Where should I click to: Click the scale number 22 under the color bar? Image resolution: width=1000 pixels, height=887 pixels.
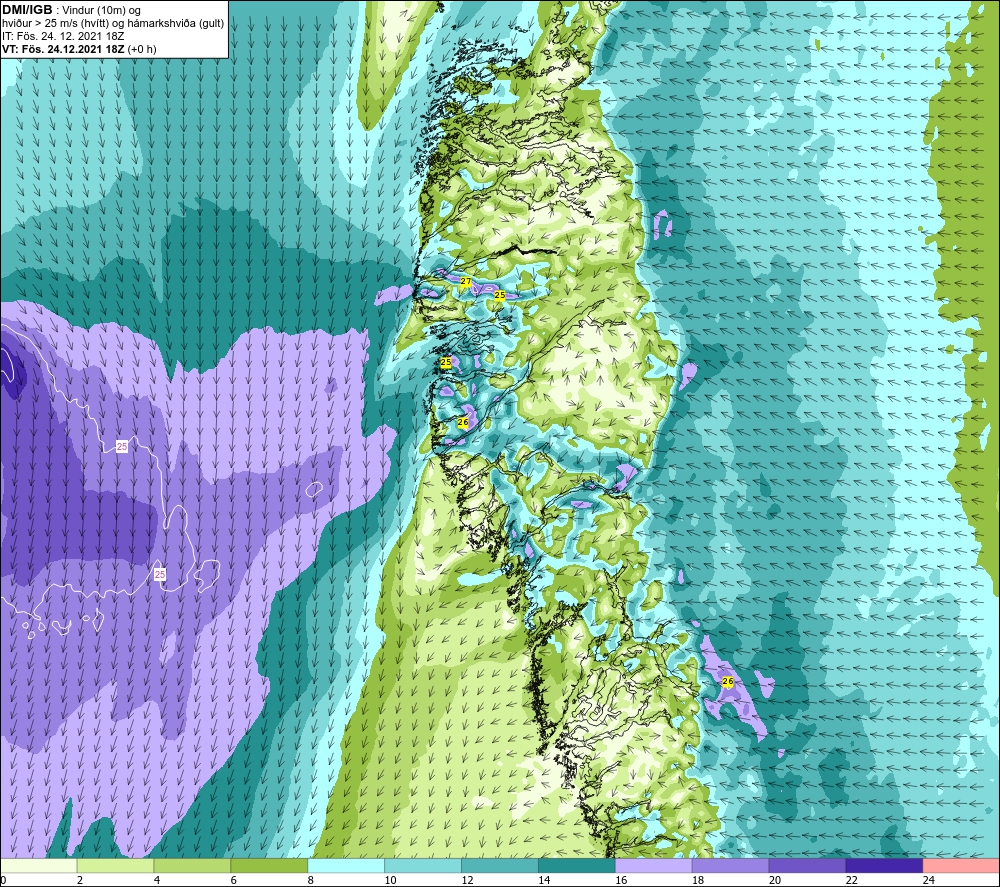click(x=851, y=880)
